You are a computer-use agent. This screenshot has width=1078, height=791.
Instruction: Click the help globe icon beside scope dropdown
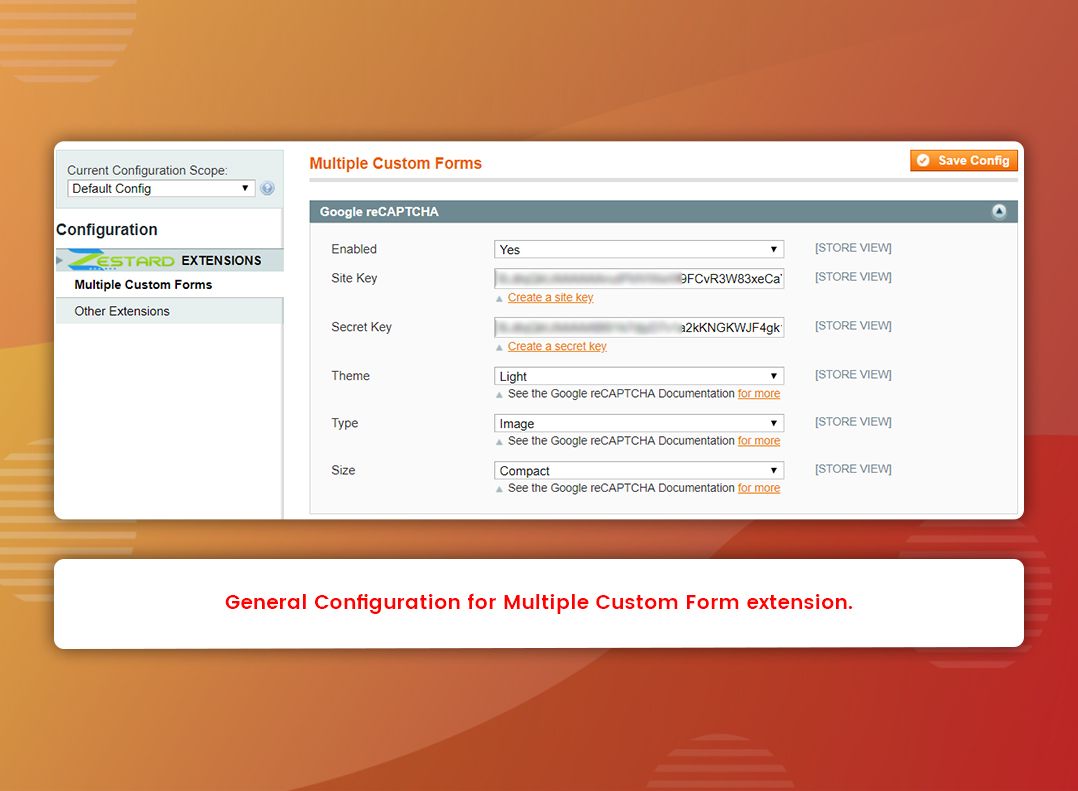266,188
